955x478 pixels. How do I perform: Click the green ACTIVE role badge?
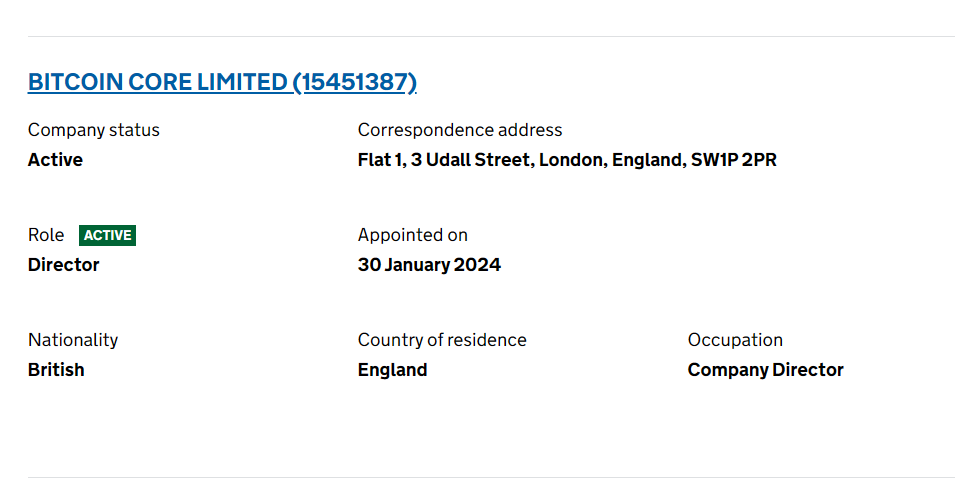coord(107,235)
